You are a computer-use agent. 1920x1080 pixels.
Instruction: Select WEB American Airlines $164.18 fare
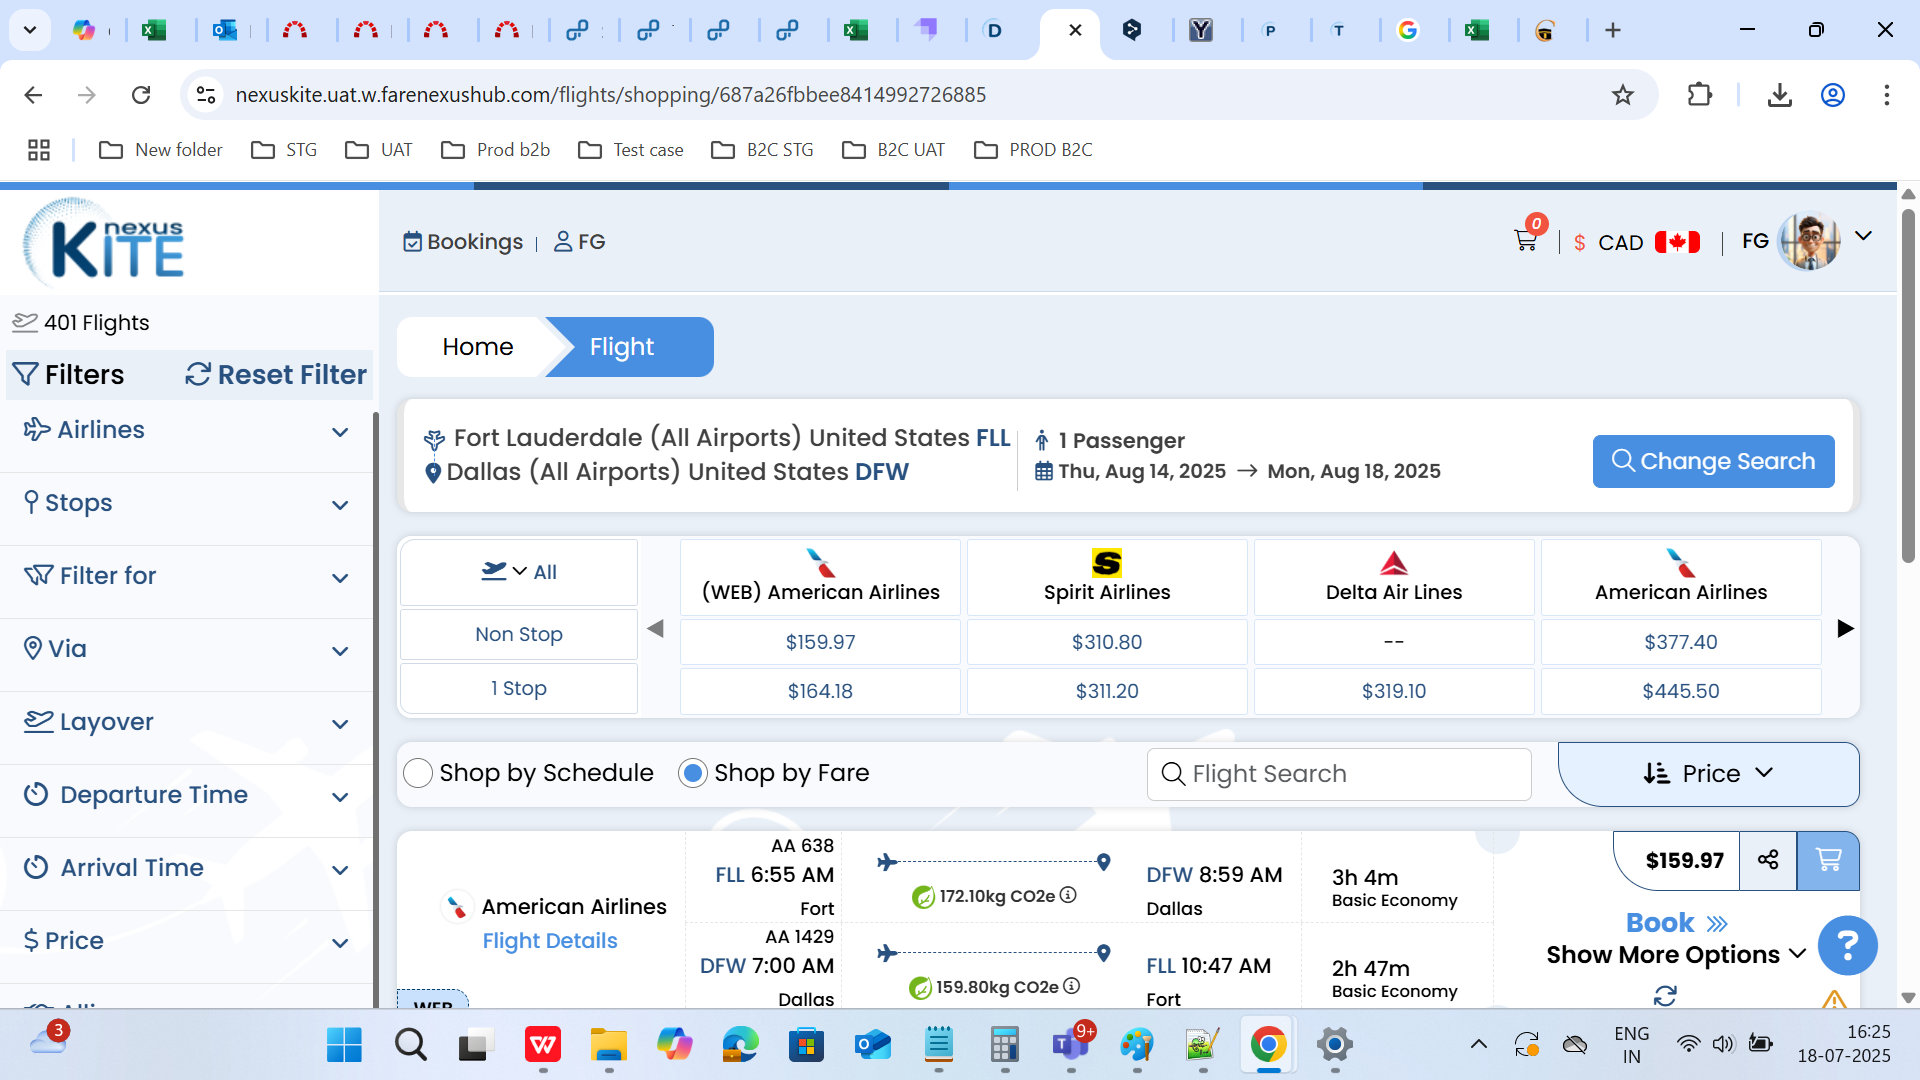point(820,691)
